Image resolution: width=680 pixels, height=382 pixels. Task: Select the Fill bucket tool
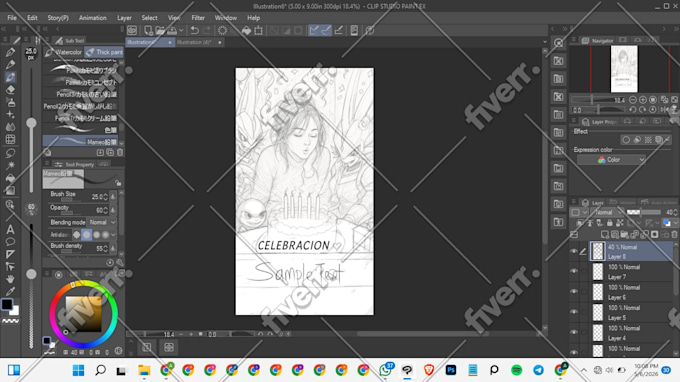point(10,178)
